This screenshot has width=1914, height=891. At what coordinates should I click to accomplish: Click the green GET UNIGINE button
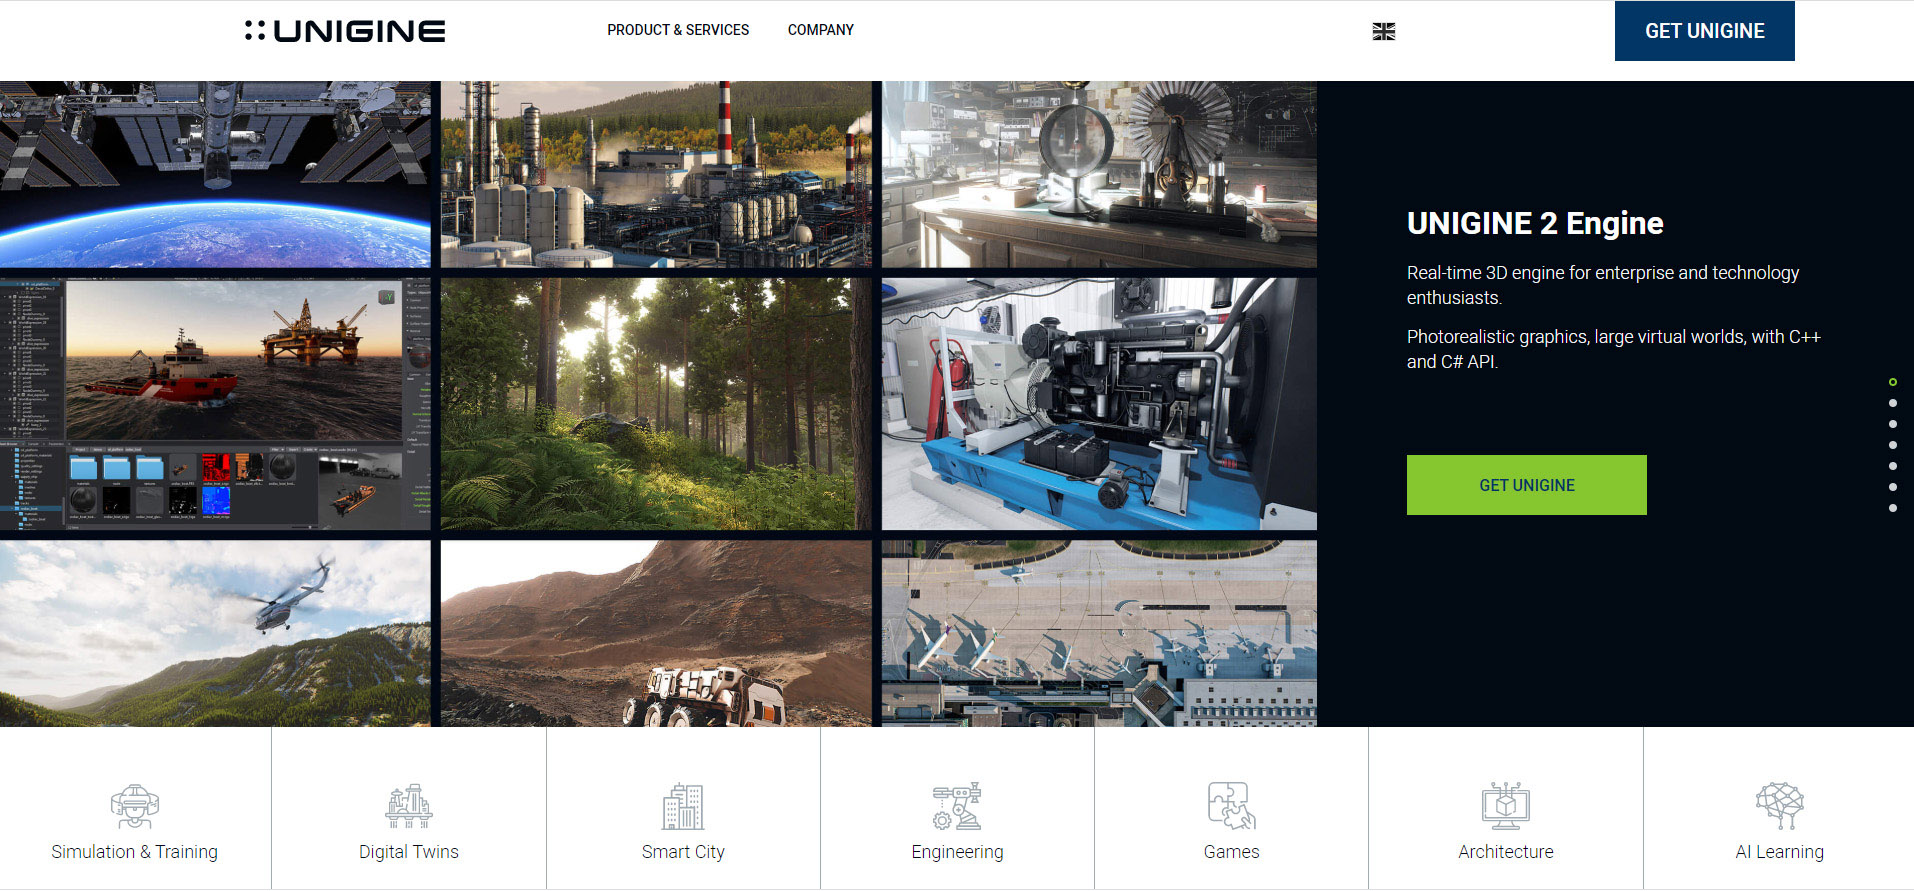[1526, 485]
